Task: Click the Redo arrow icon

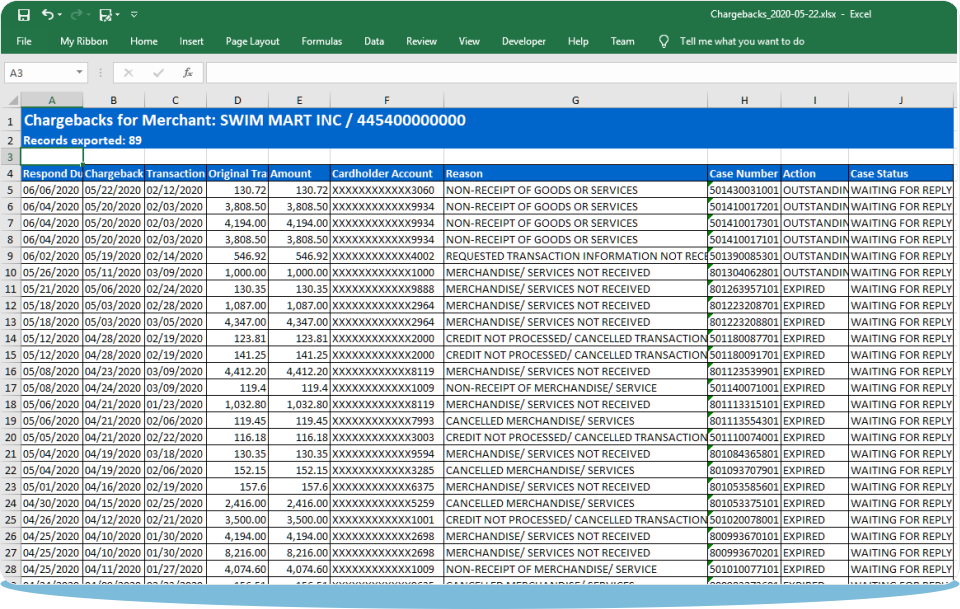Action: (x=77, y=14)
